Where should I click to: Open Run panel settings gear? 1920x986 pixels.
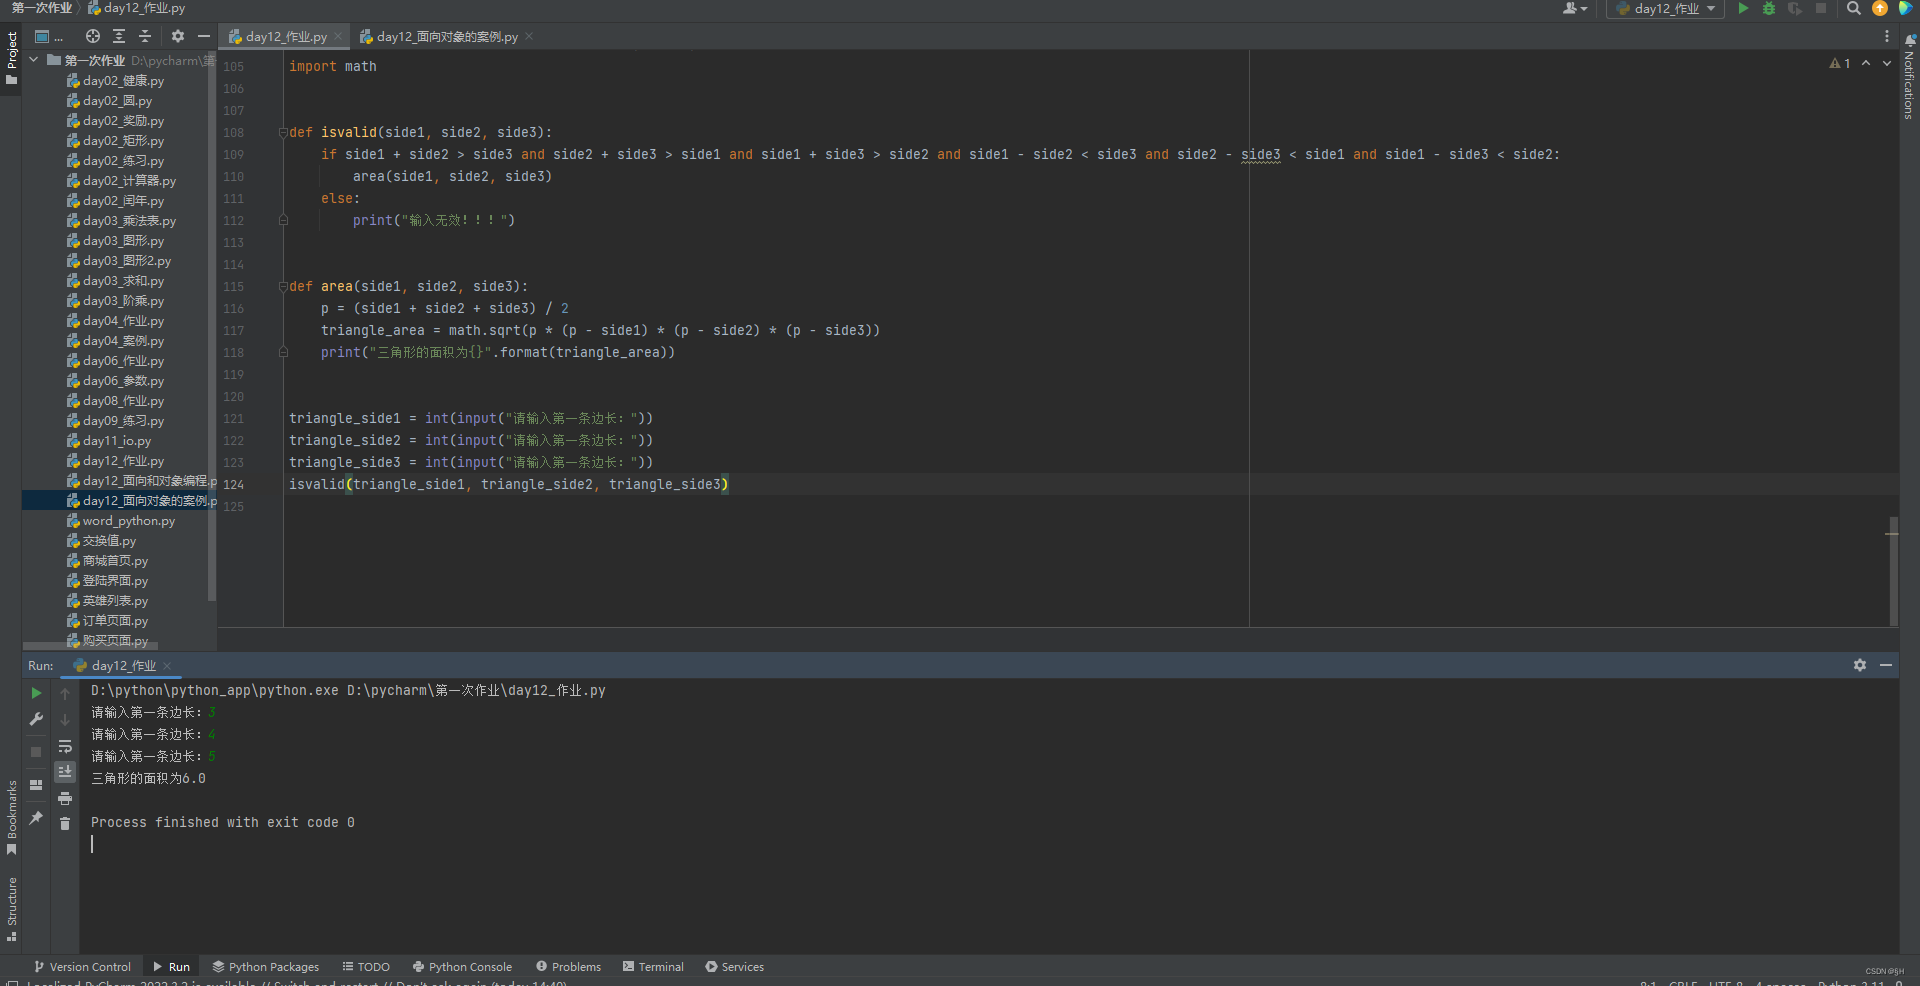point(1860,665)
